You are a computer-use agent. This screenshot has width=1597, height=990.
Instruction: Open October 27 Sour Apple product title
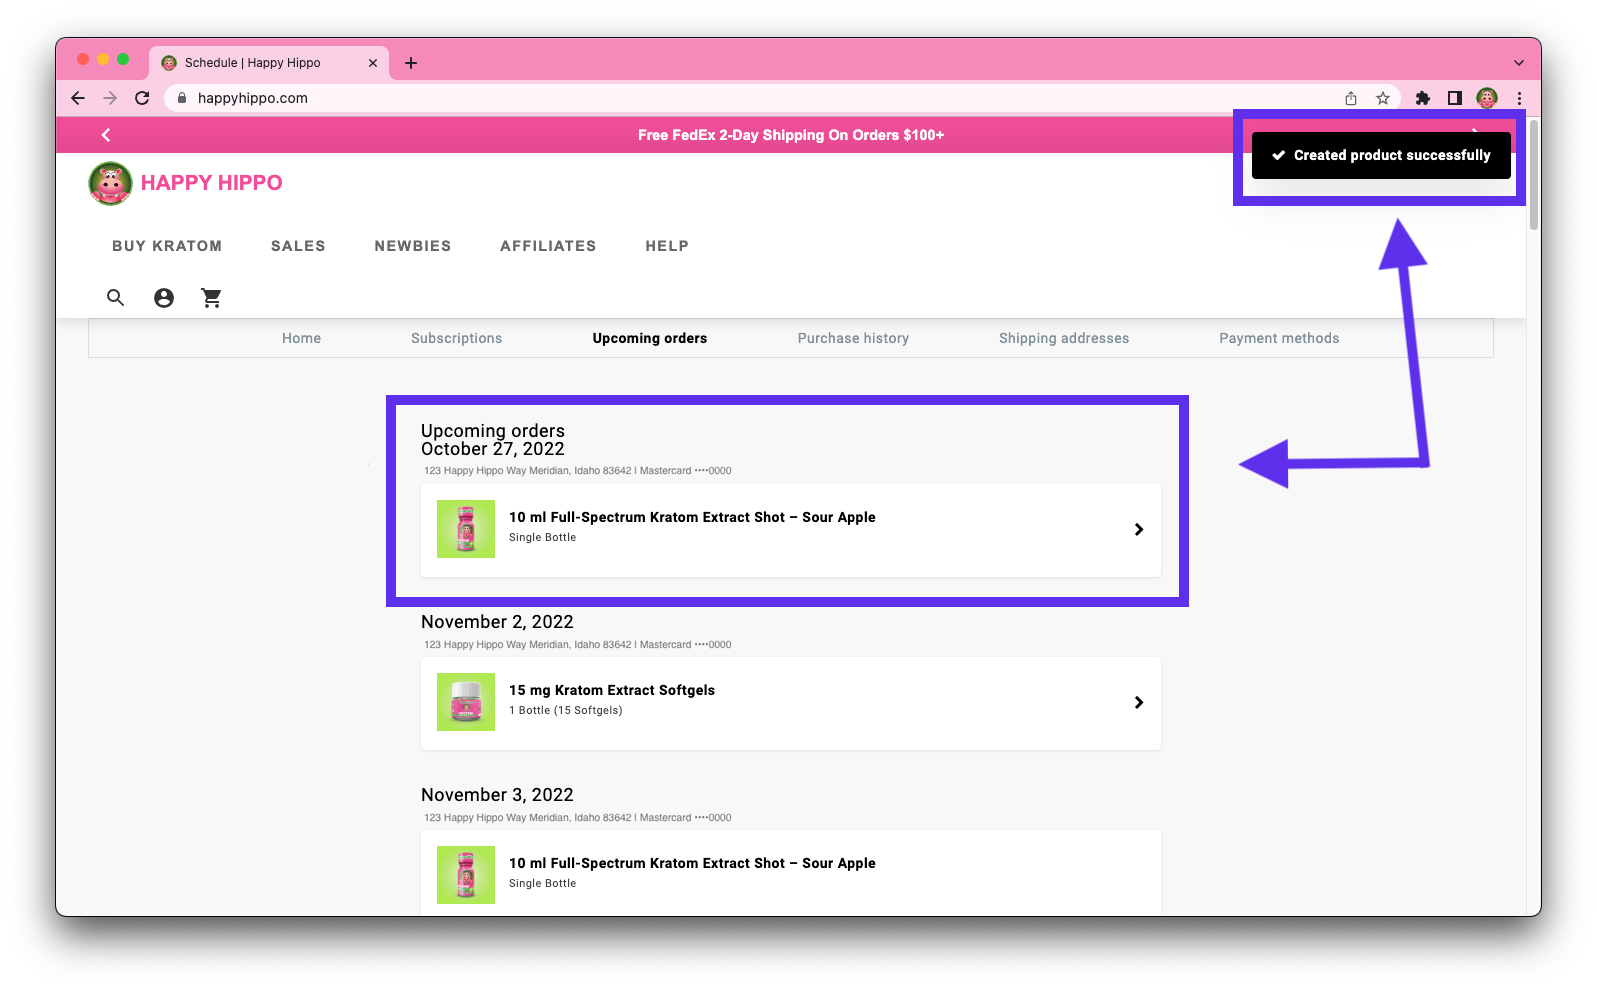tap(692, 517)
